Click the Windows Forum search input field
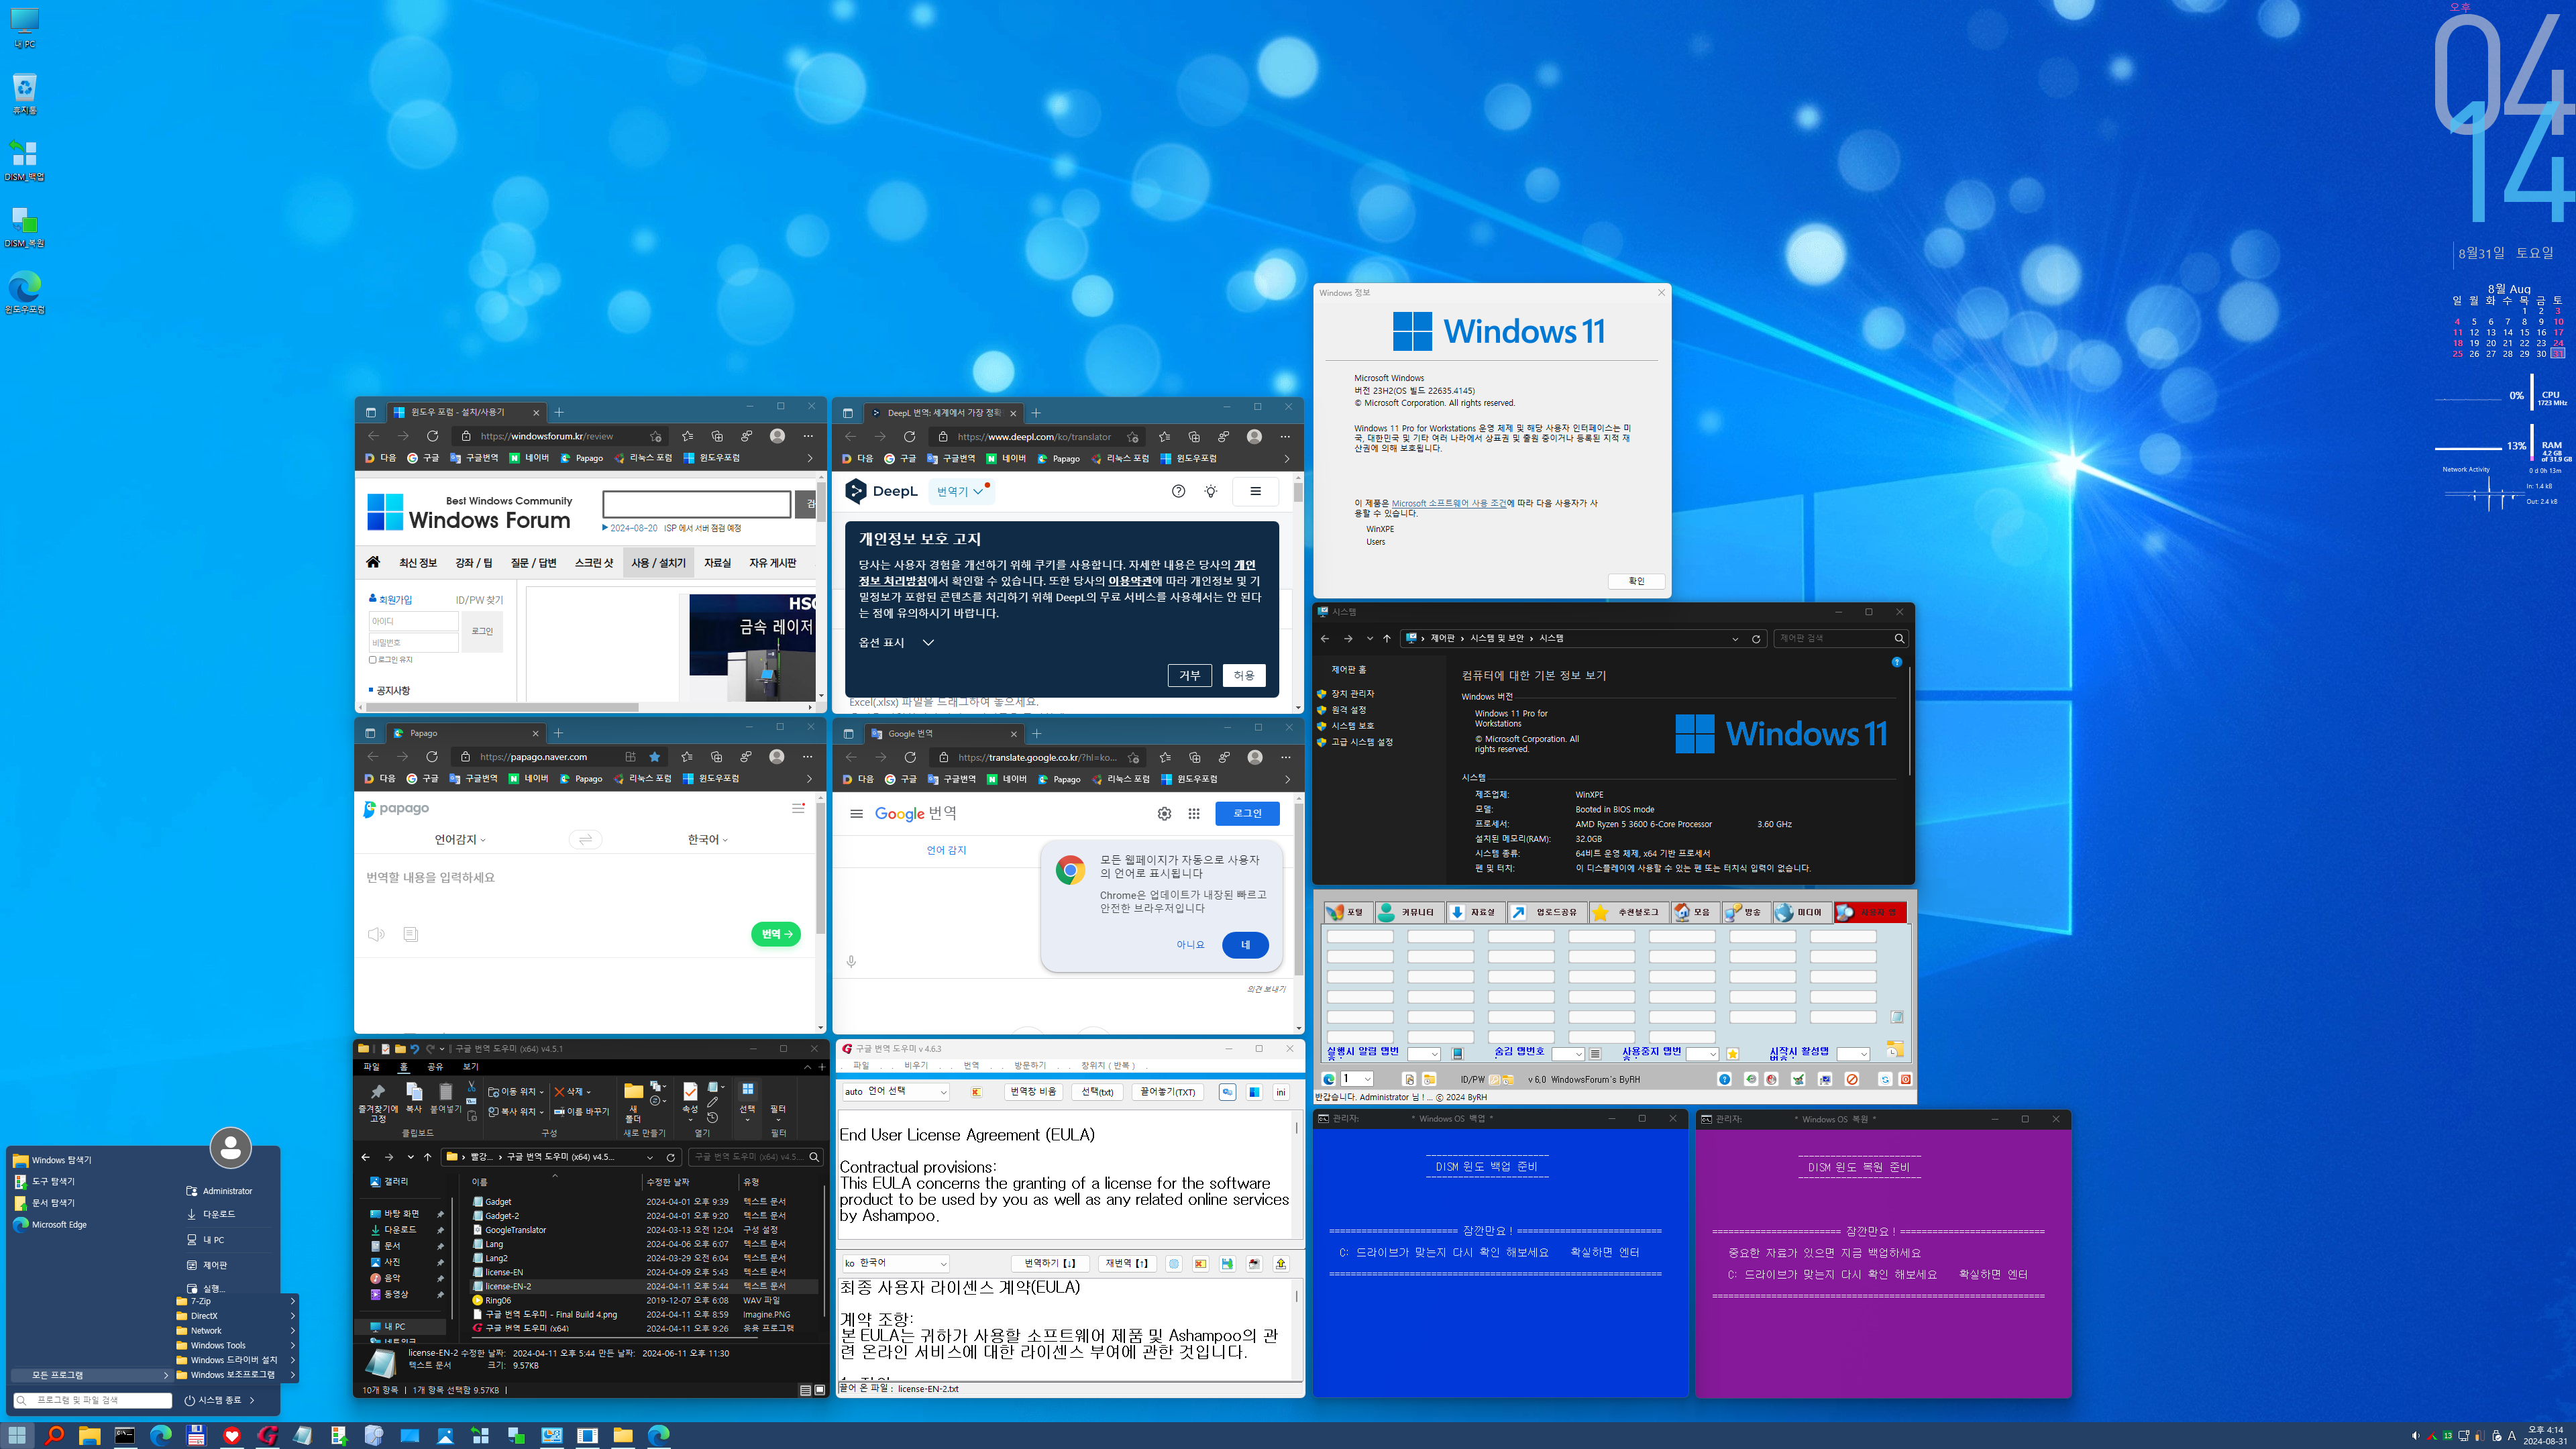2576x1449 pixels. click(697, 504)
